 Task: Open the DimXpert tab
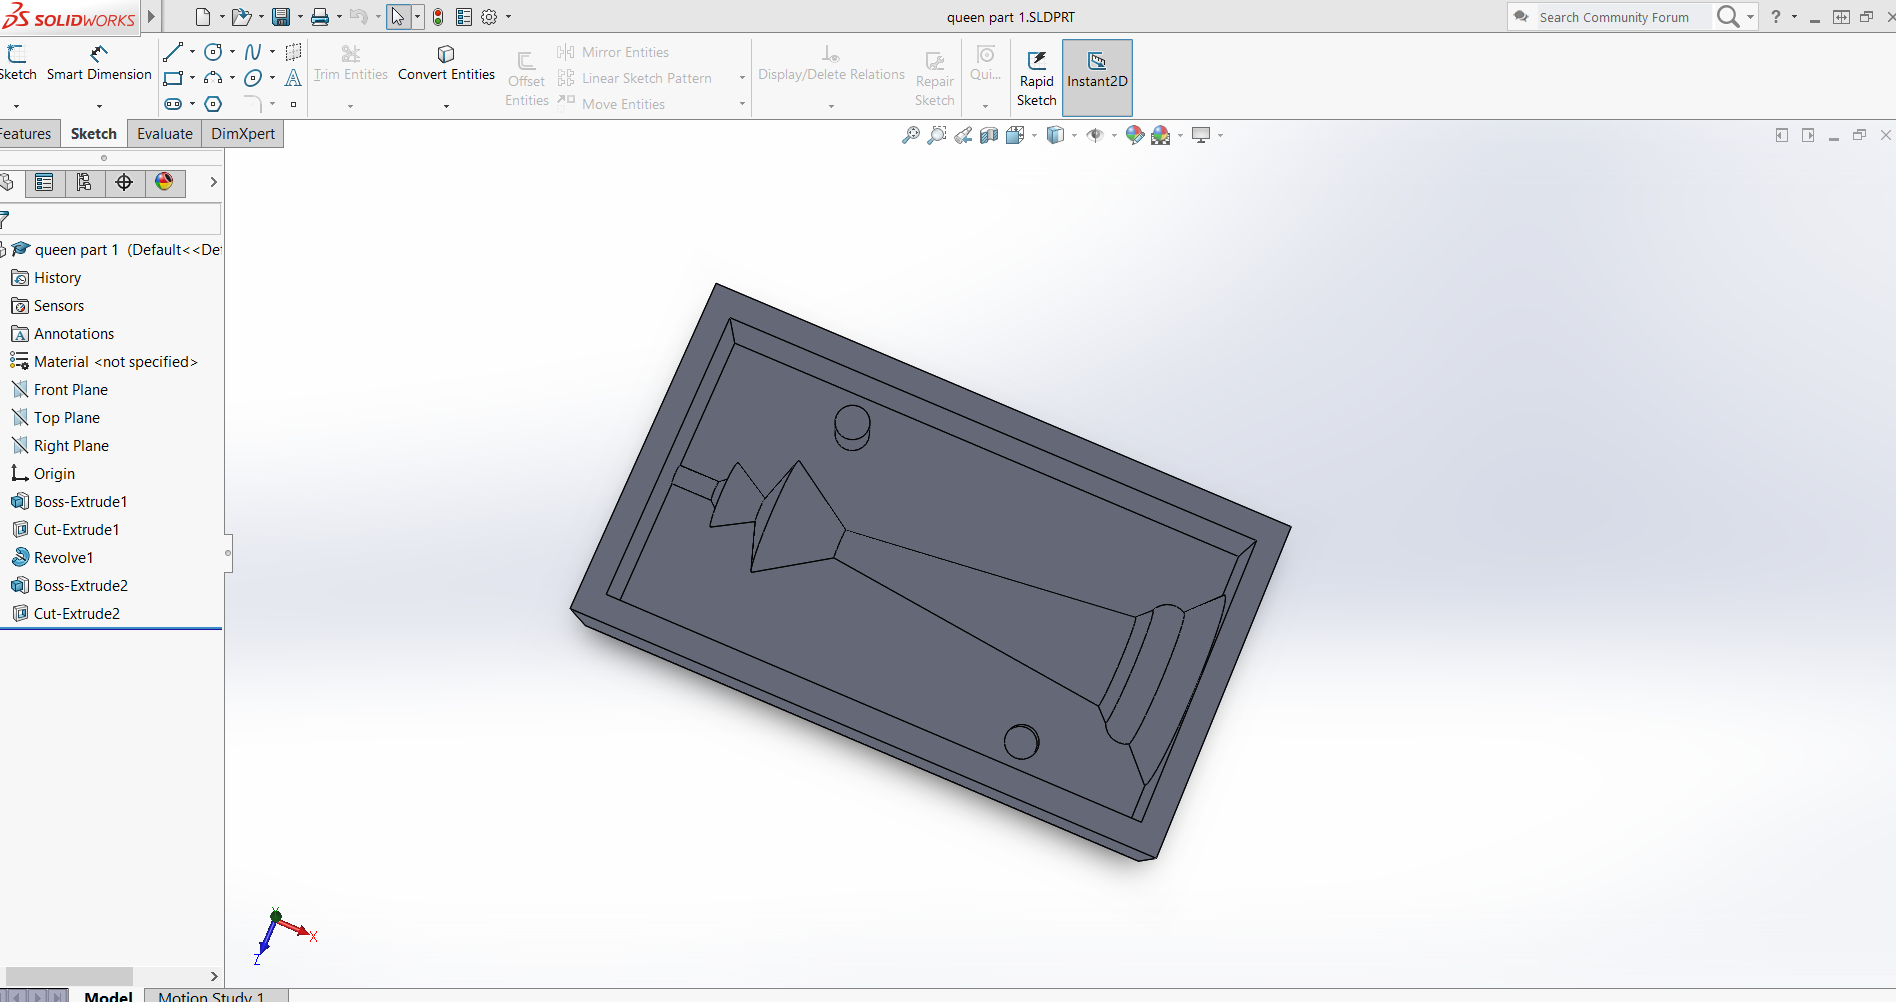point(243,134)
